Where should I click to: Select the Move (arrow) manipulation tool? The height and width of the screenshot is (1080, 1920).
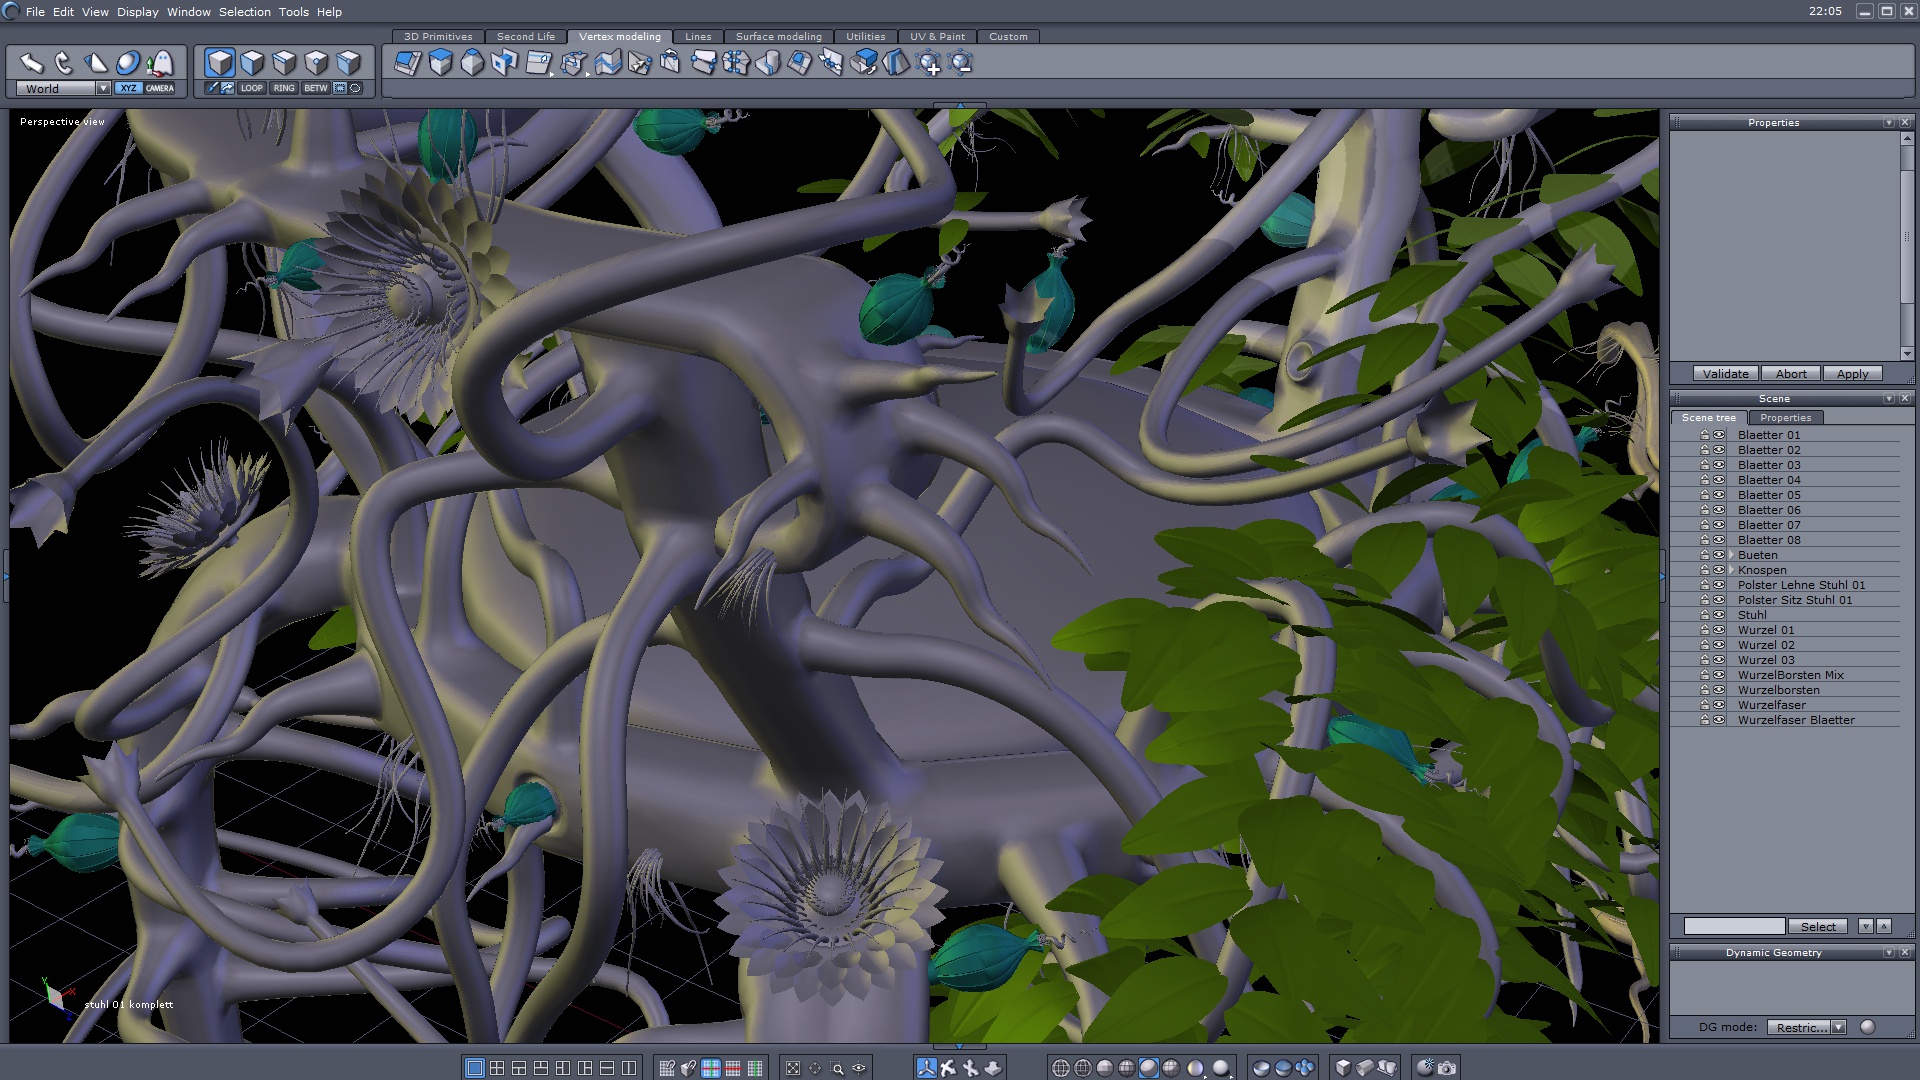click(31, 63)
